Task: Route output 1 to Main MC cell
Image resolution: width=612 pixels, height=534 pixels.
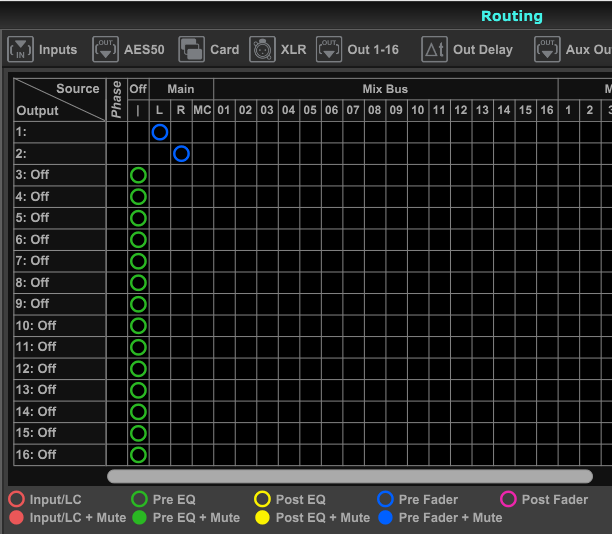Action: click(x=203, y=132)
